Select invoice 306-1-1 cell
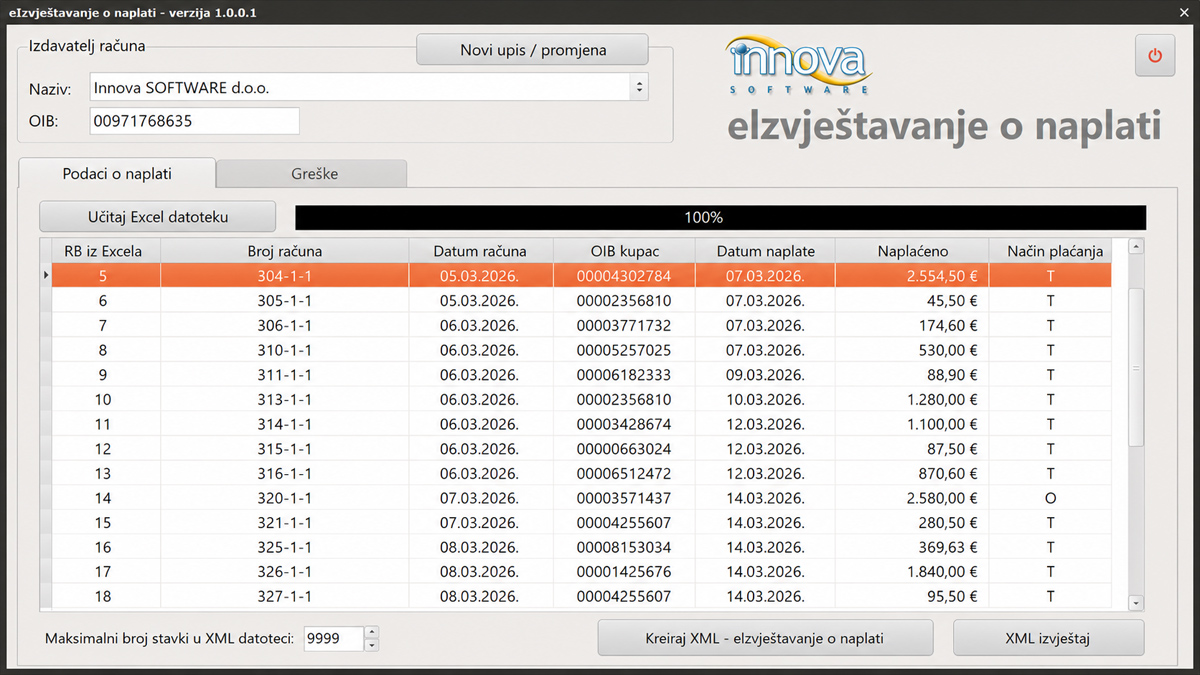Viewport: 1200px width, 675px height. pos(285,325)
